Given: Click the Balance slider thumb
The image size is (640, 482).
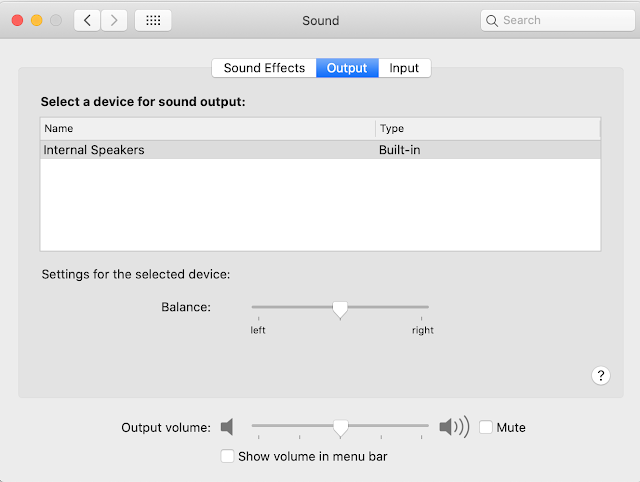Looking at the screenshot, I should pyautogui.click(x=340, y=310).
